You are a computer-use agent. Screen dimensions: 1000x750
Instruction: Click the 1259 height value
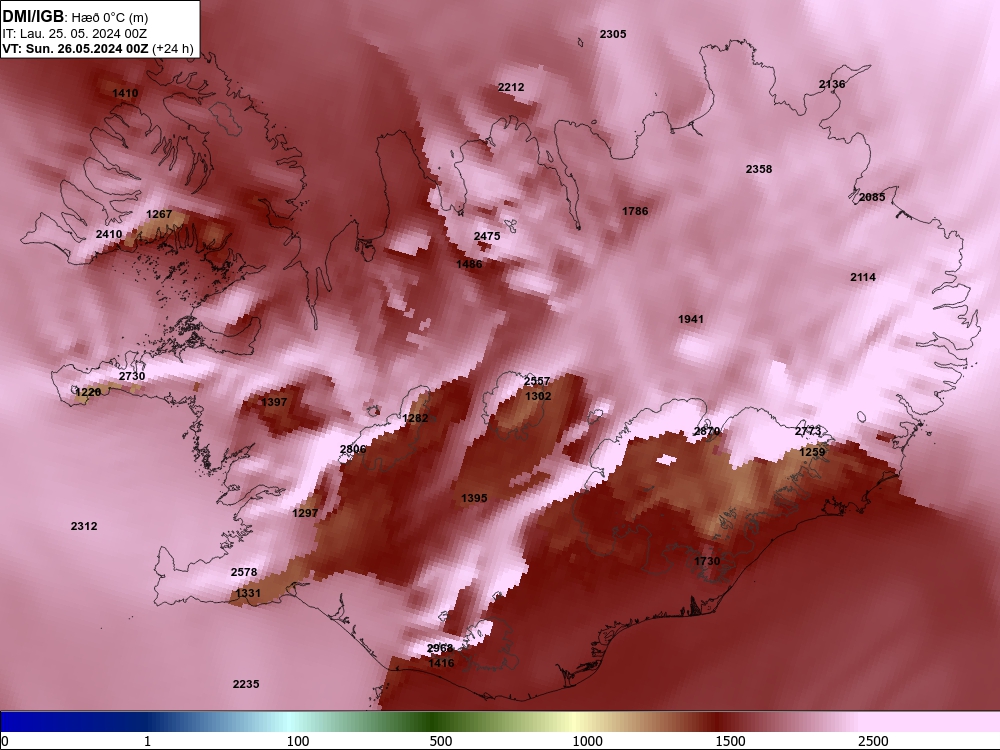812,452
